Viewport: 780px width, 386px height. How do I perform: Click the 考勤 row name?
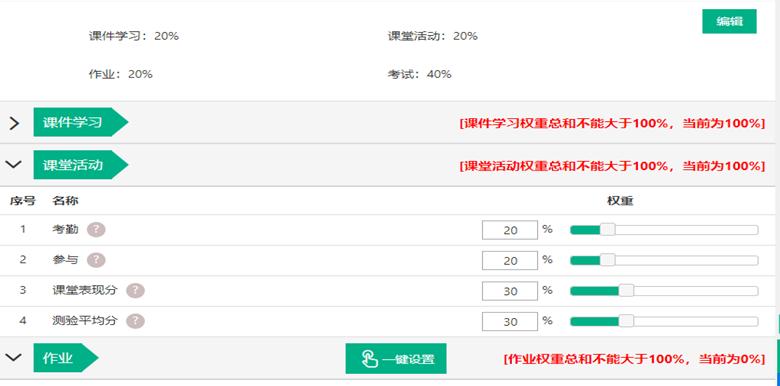pyautogui.click(x=65, y=230)
